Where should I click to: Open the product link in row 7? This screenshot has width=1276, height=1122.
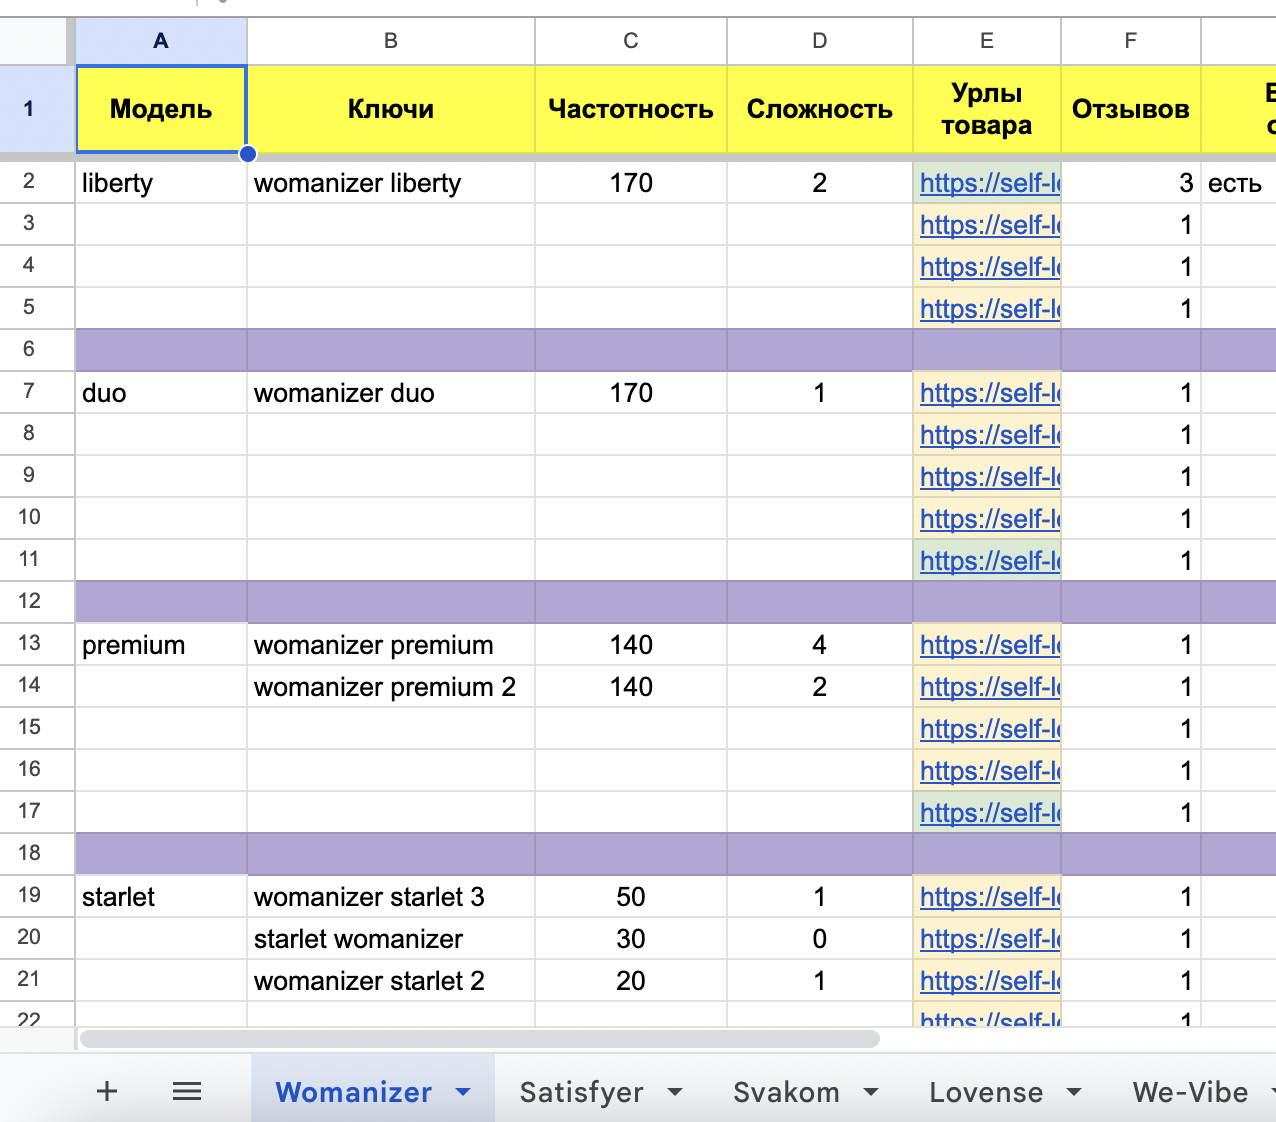pos(990,393)
